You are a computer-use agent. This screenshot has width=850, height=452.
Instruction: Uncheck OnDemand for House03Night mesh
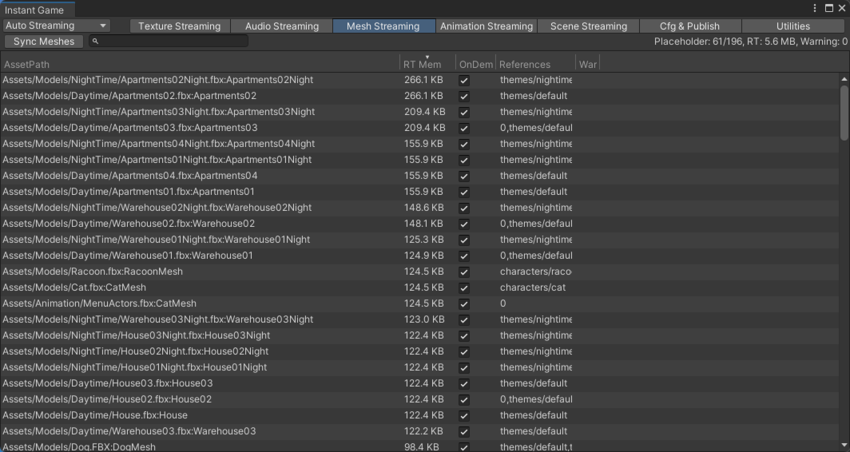(x=464, y=335)
